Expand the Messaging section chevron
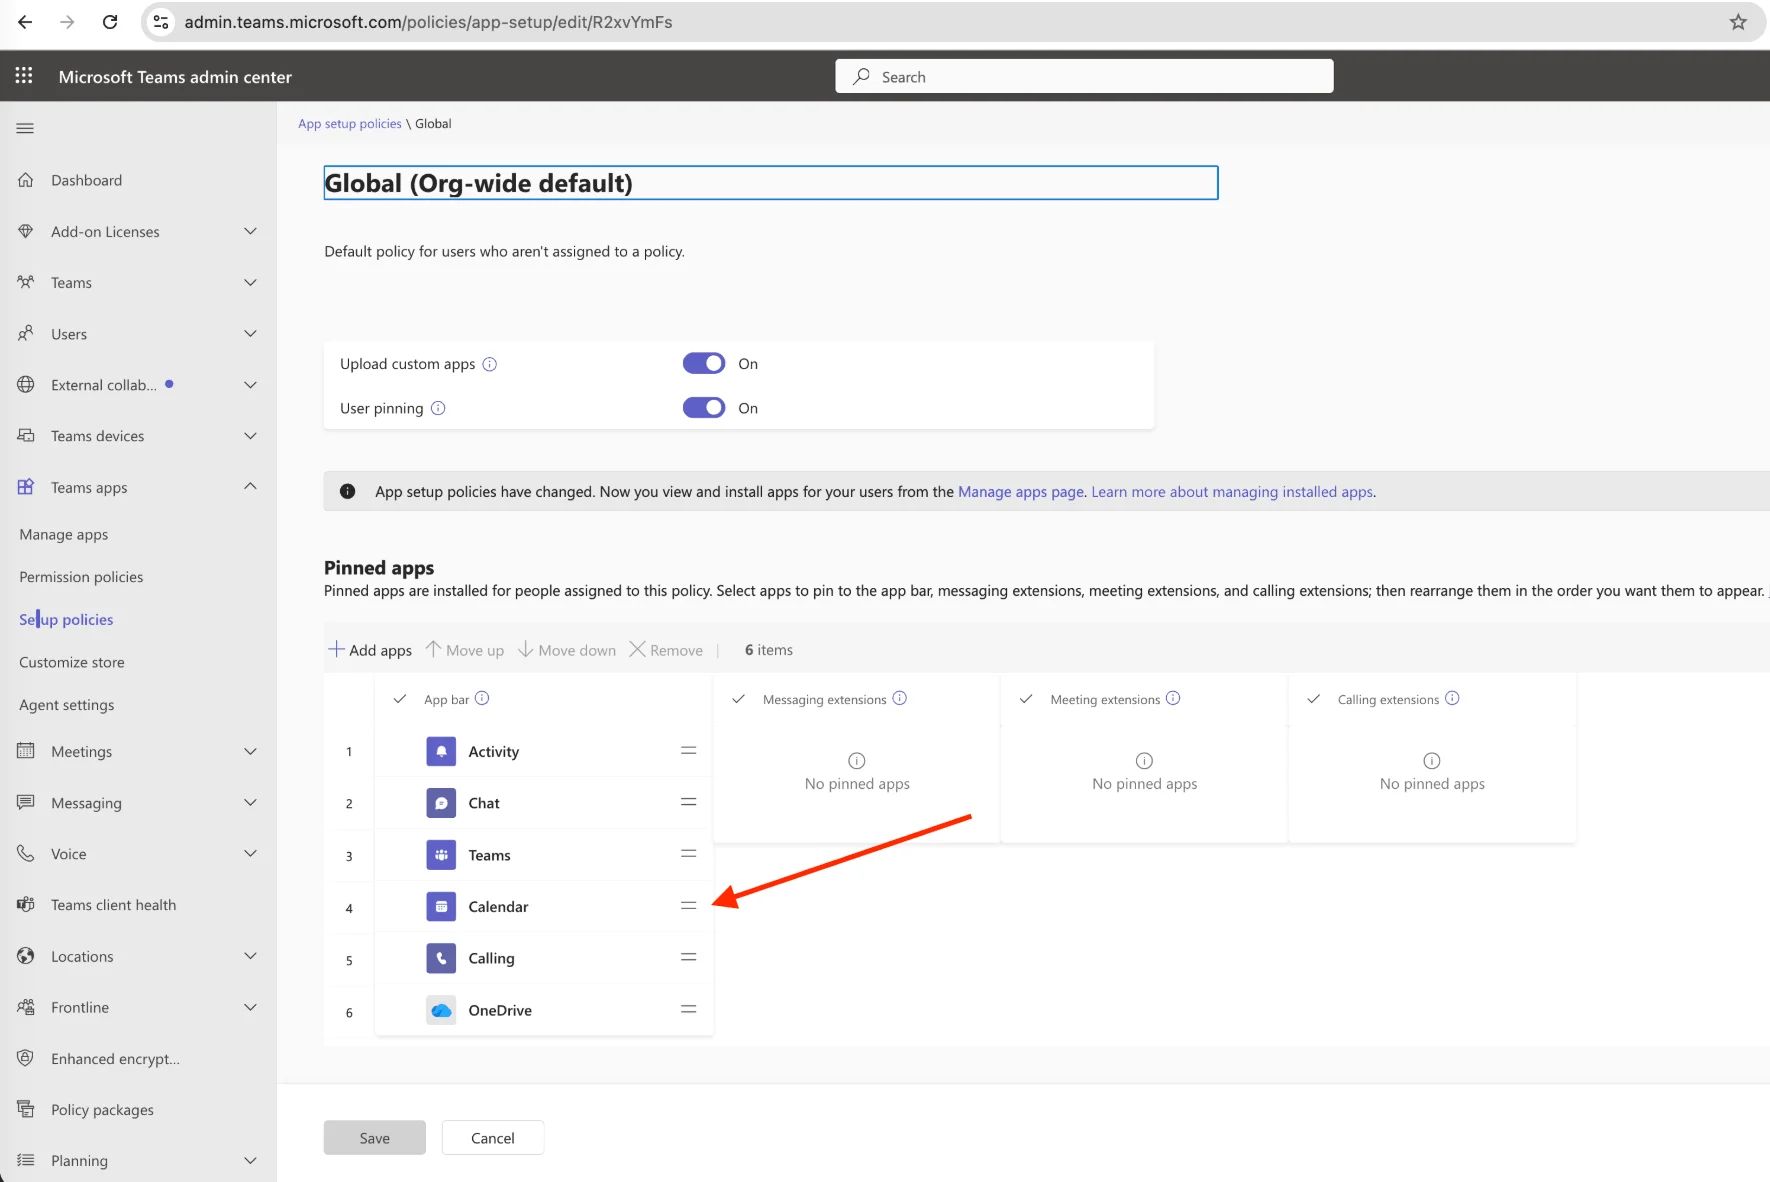This screenshot has width=1770, height=1182. (250, 802)
